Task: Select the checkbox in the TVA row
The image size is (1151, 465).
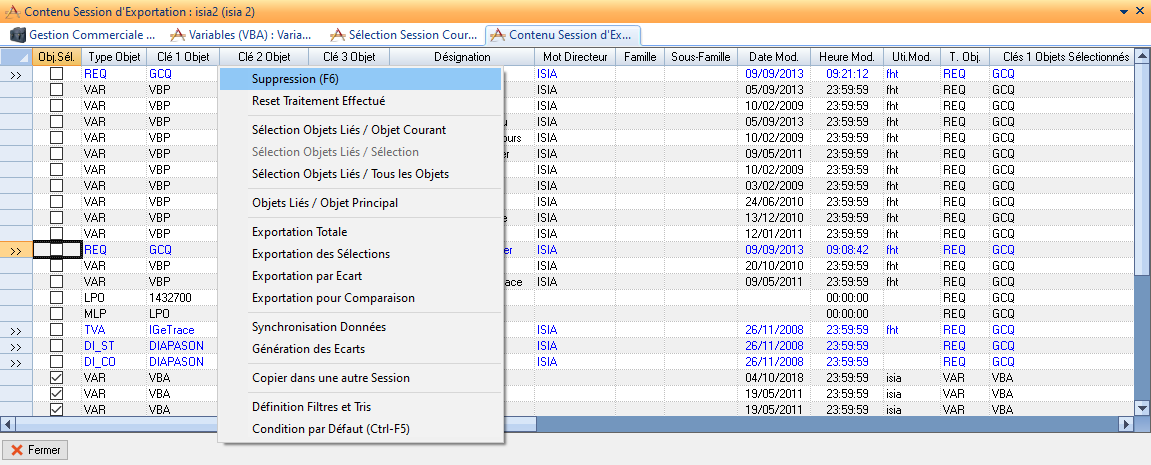Action: (57, 330)
